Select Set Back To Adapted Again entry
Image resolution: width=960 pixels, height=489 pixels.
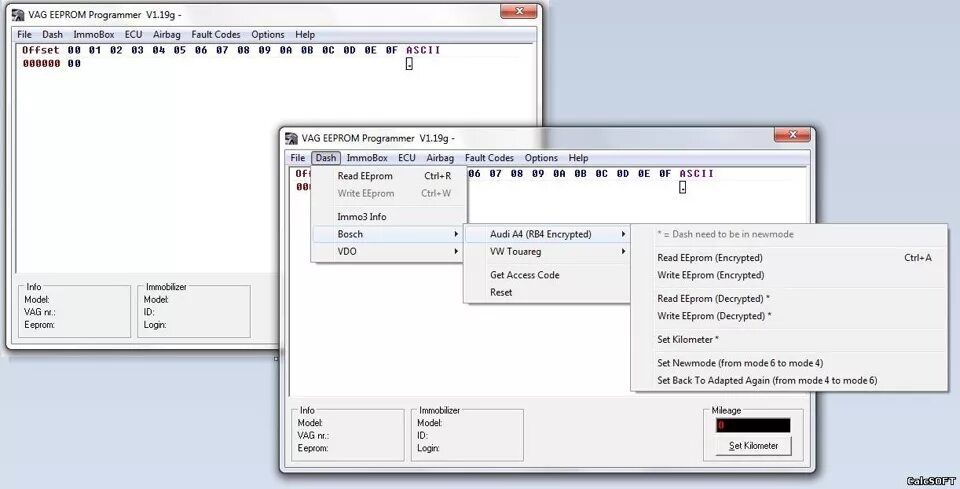point(790,380)
